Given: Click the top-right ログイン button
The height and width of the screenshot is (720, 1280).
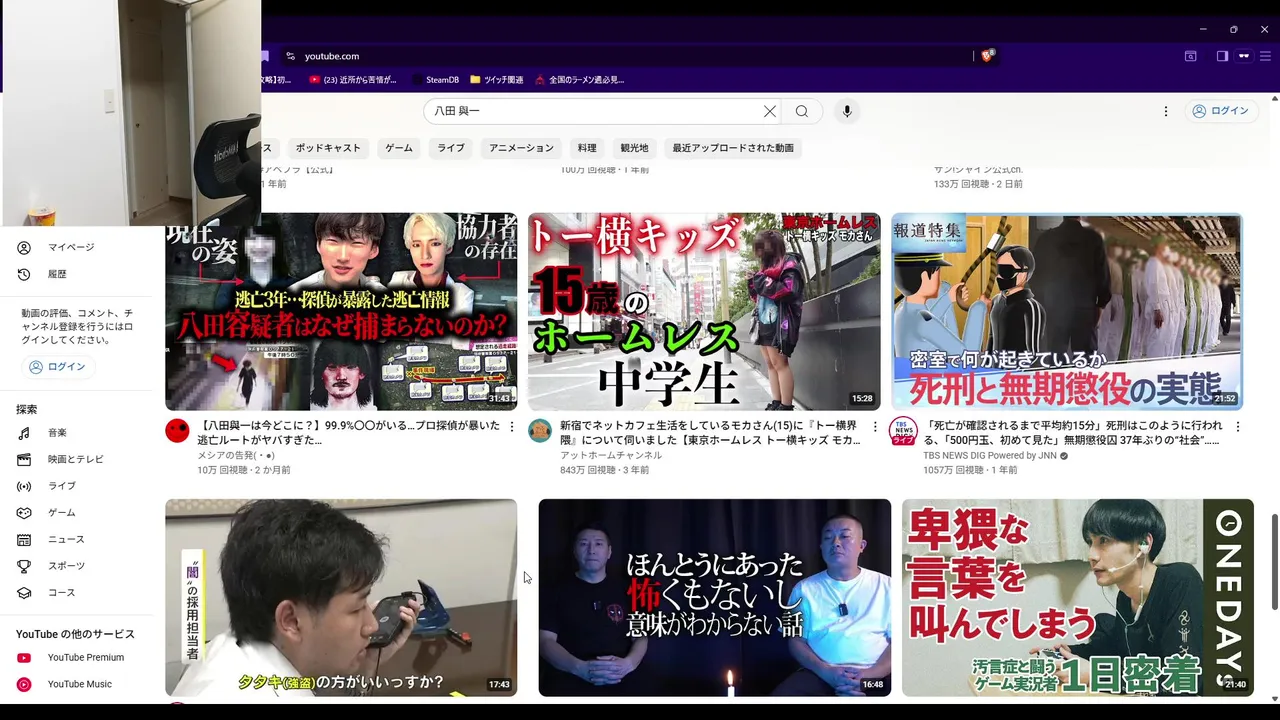Looking at the screenshot, I should pyautogui.click(x=1220, y=111).
